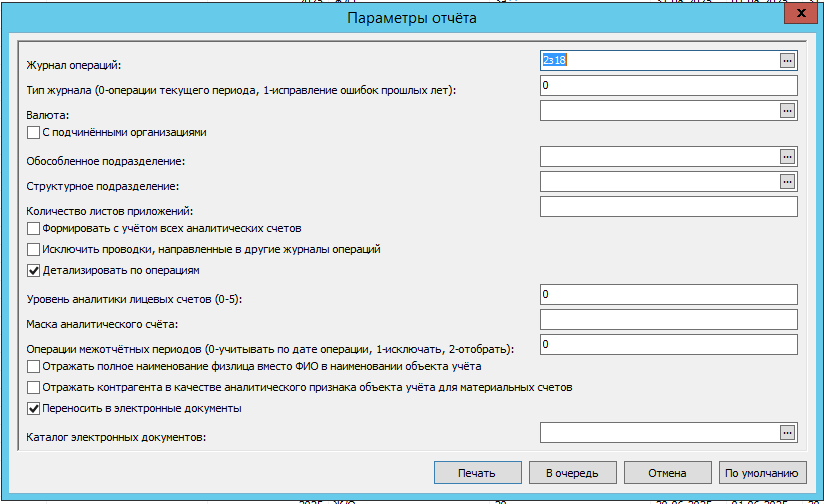Uncheck Детализировать по операциям
Image resolution: width=824 pixels, height=504 pixels.
tap(34, 270)
